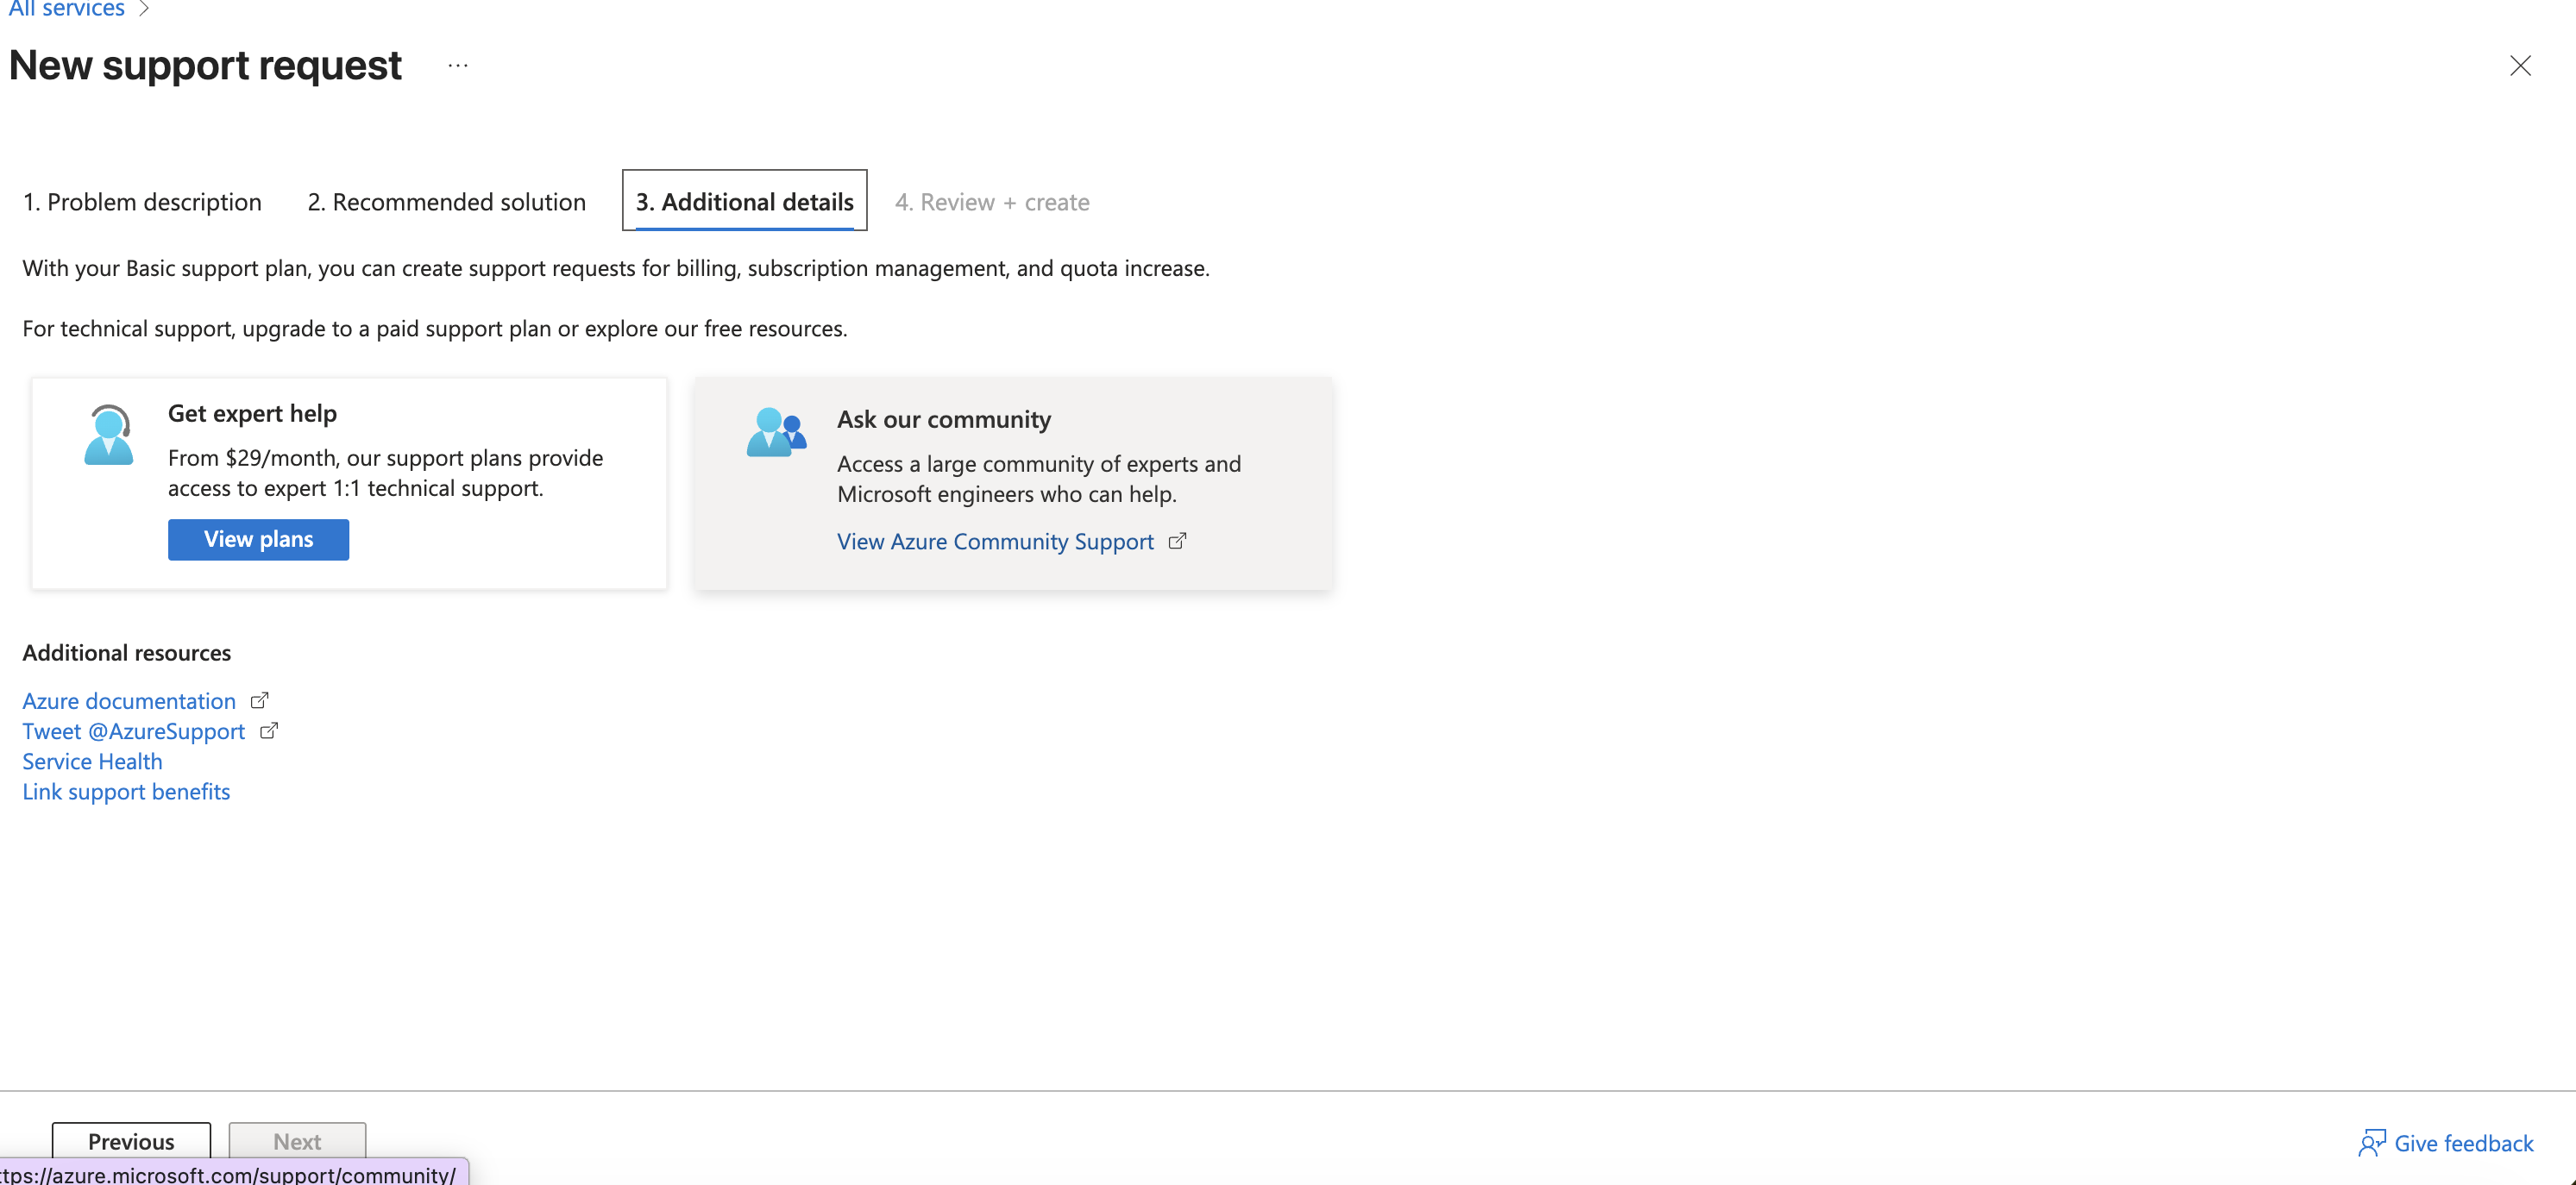Image resolution: width=2576 pixels, height=1185 pixels.
Task: Click the ellipsis next to New support request
Action: click(458, 66)
